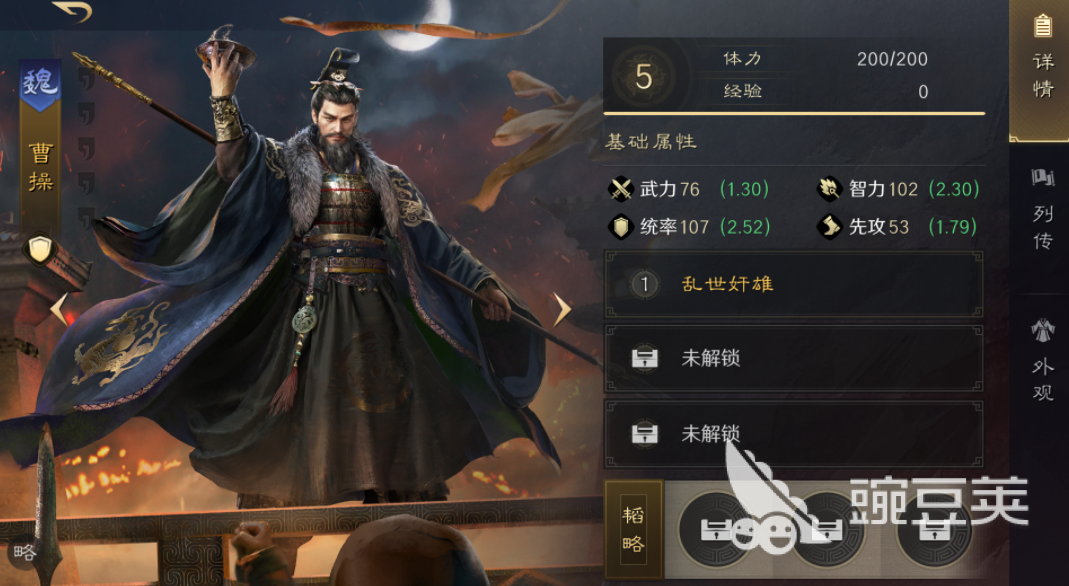Show next general with right arrow
Image resolution: width=1069 pixels, height=586 pixels.
pos(562,310)
